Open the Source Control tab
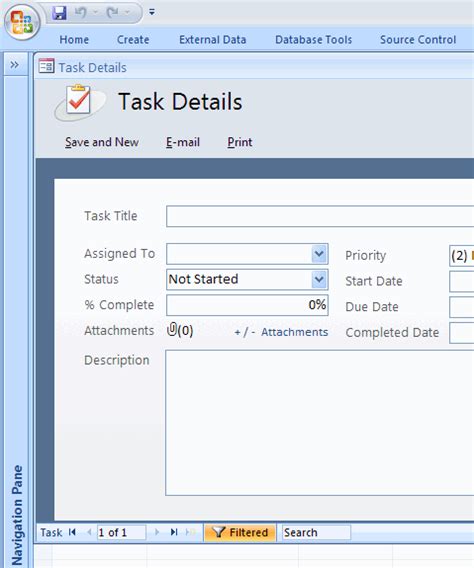Image resolution: width=474 pixels, height=568 pixels. tap(418, 39)
